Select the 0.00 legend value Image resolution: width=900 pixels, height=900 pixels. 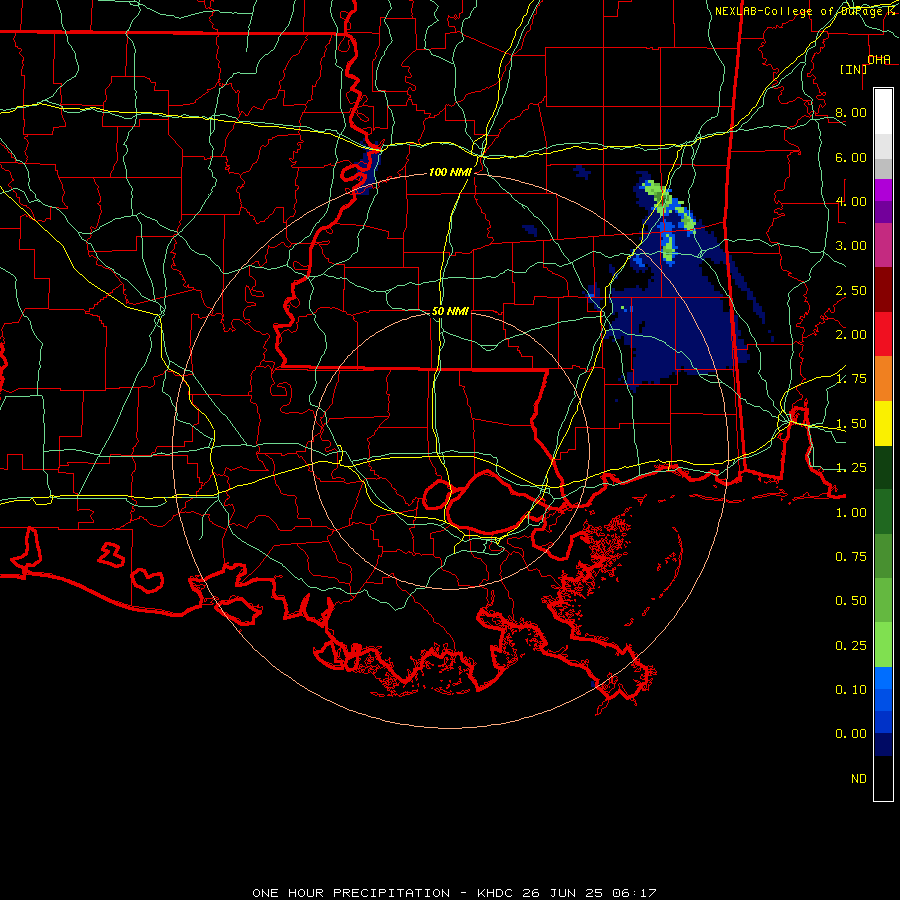point(851,734)
